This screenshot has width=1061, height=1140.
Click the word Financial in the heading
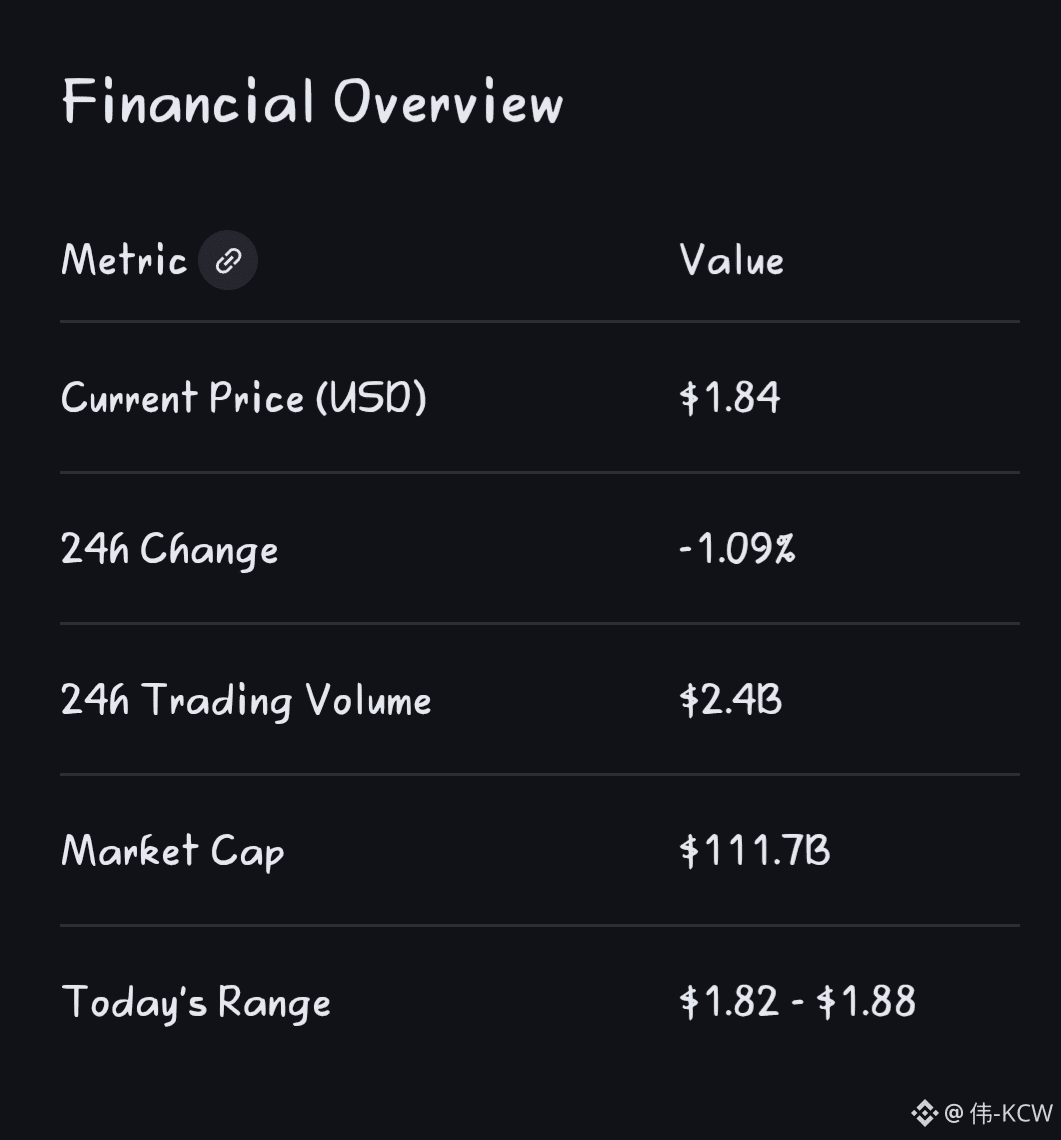pos(188,102)
